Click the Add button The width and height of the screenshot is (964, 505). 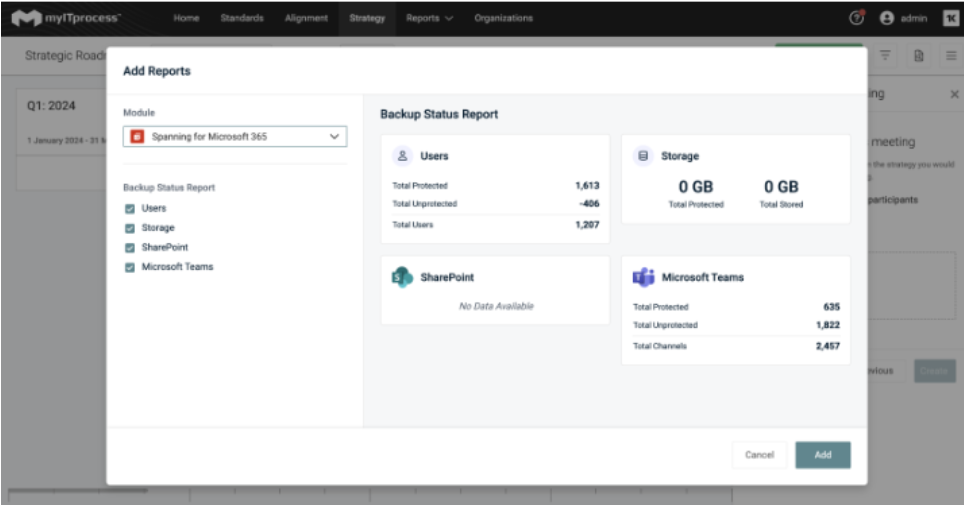click(823, 455)
